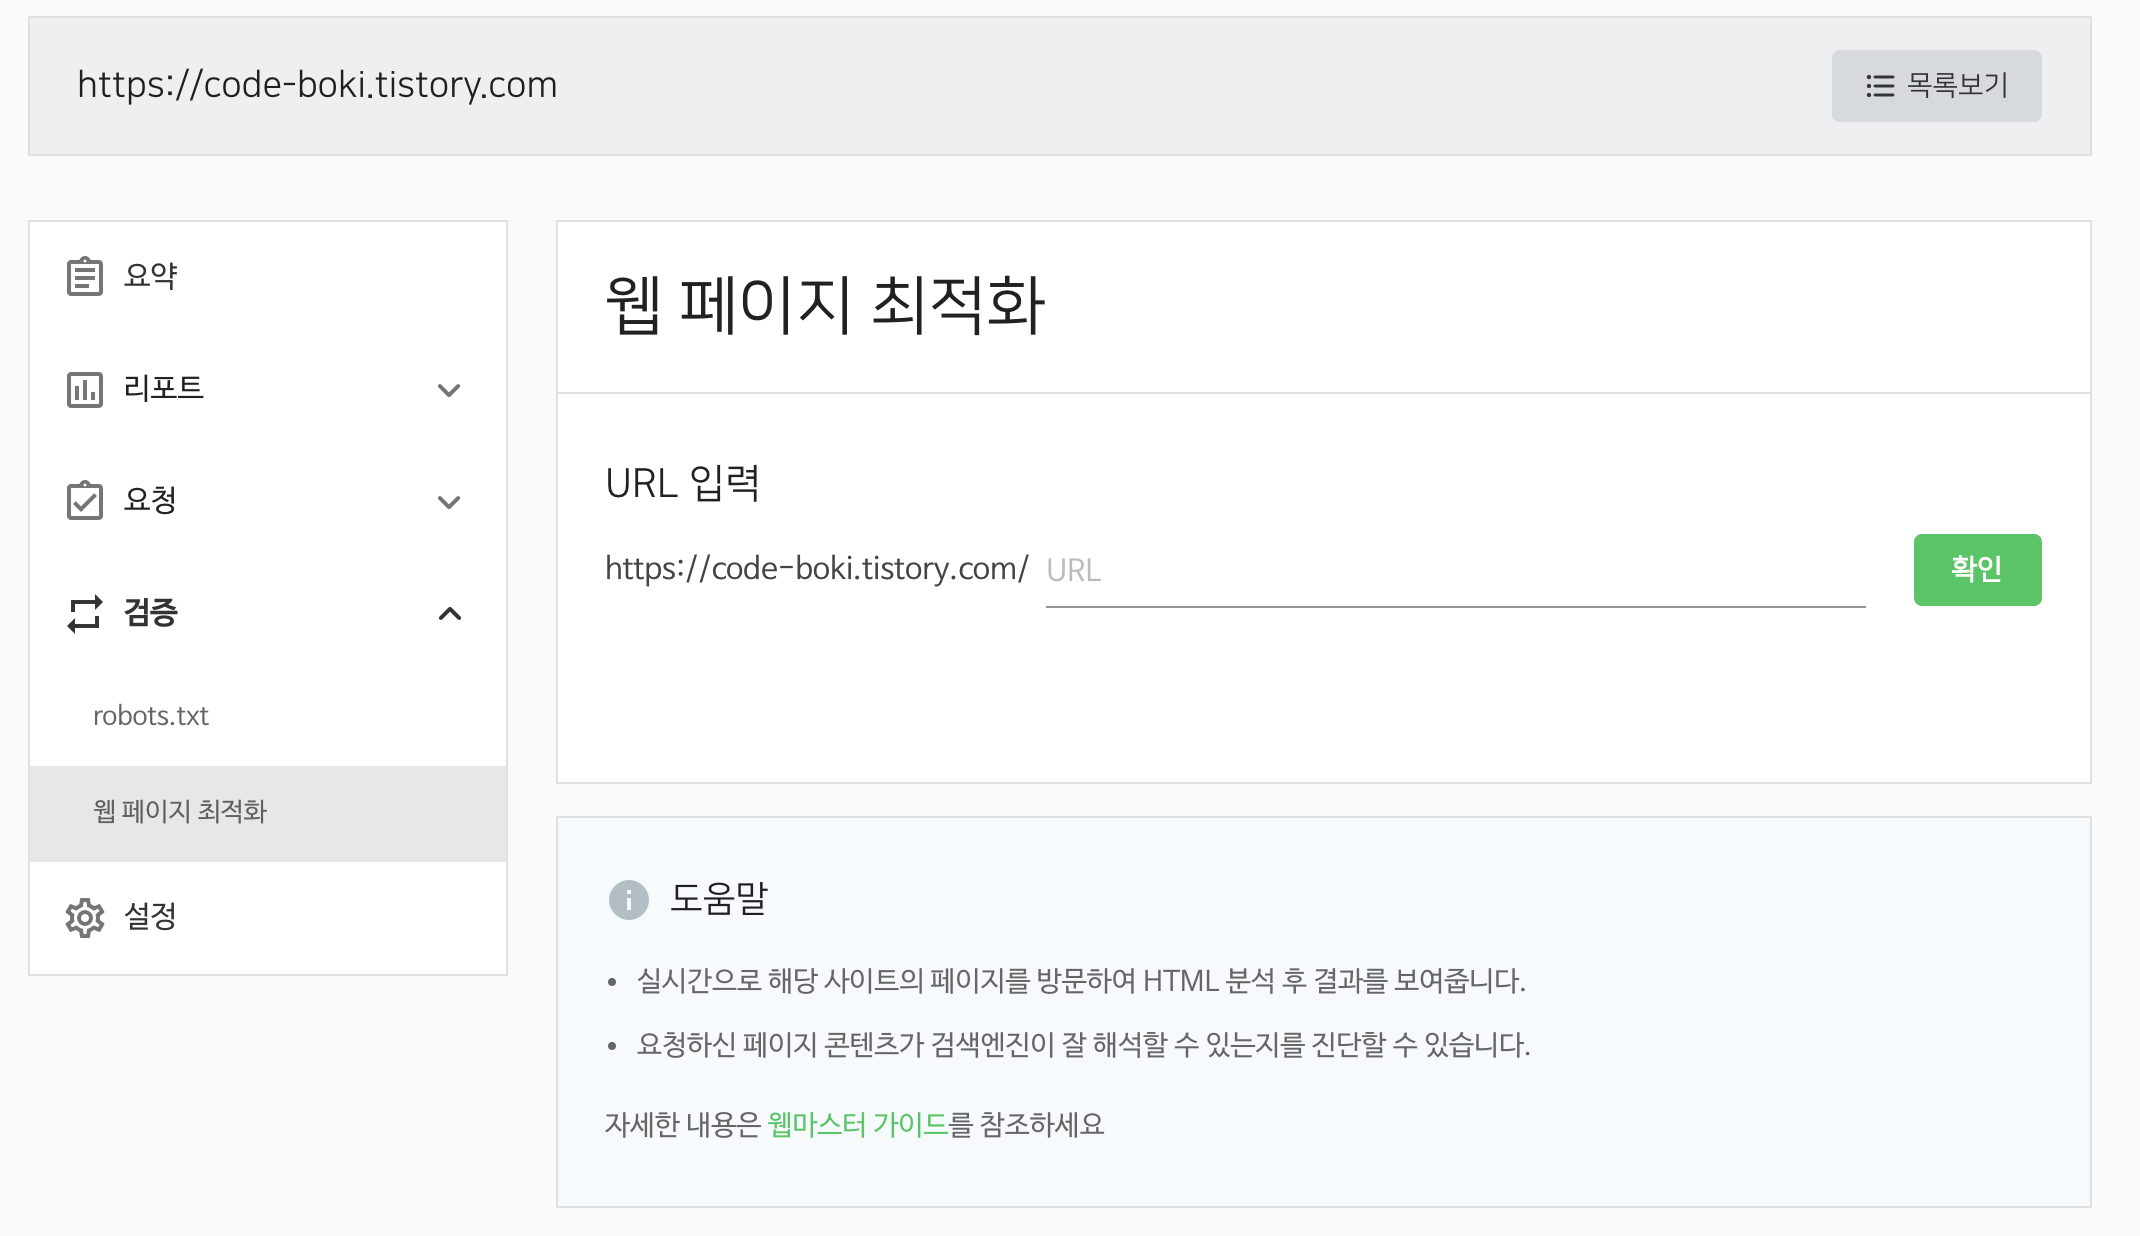The width and height of the screenshot is (2140, 1236).
Task: Open the robots.txt submenu item
Action: point(151,716)
